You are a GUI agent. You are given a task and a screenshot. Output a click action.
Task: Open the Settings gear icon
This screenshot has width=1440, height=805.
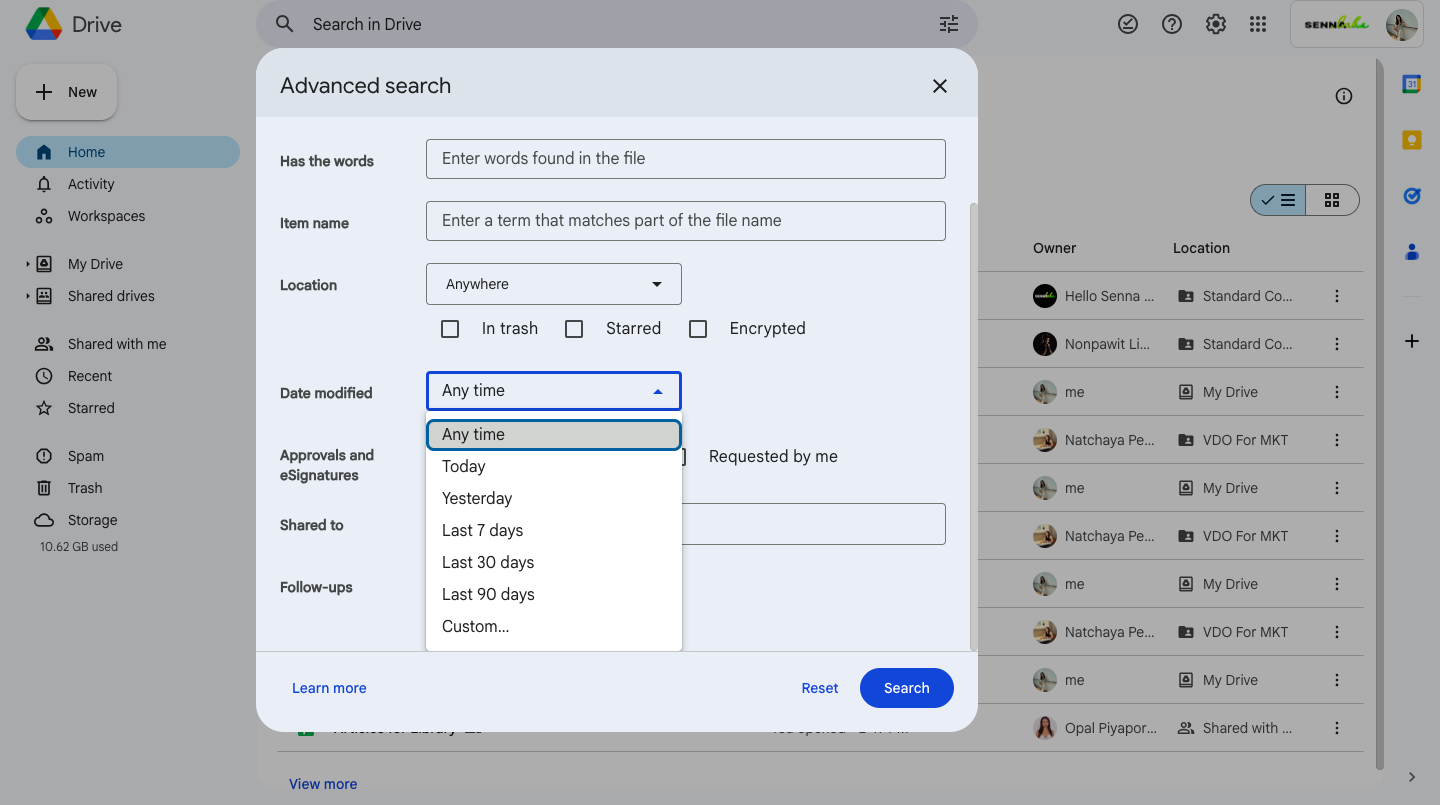(1215, 25)
